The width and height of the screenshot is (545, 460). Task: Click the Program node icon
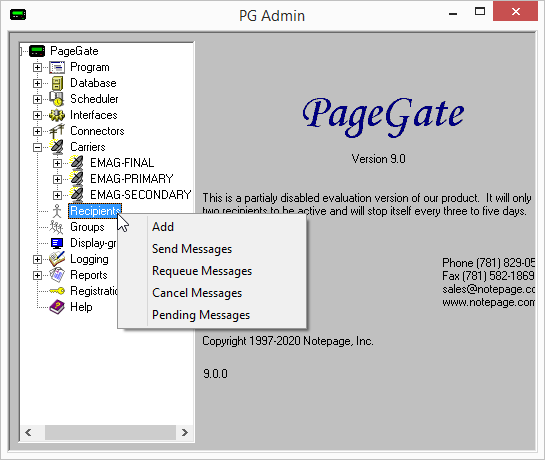[x=57, y=67]
